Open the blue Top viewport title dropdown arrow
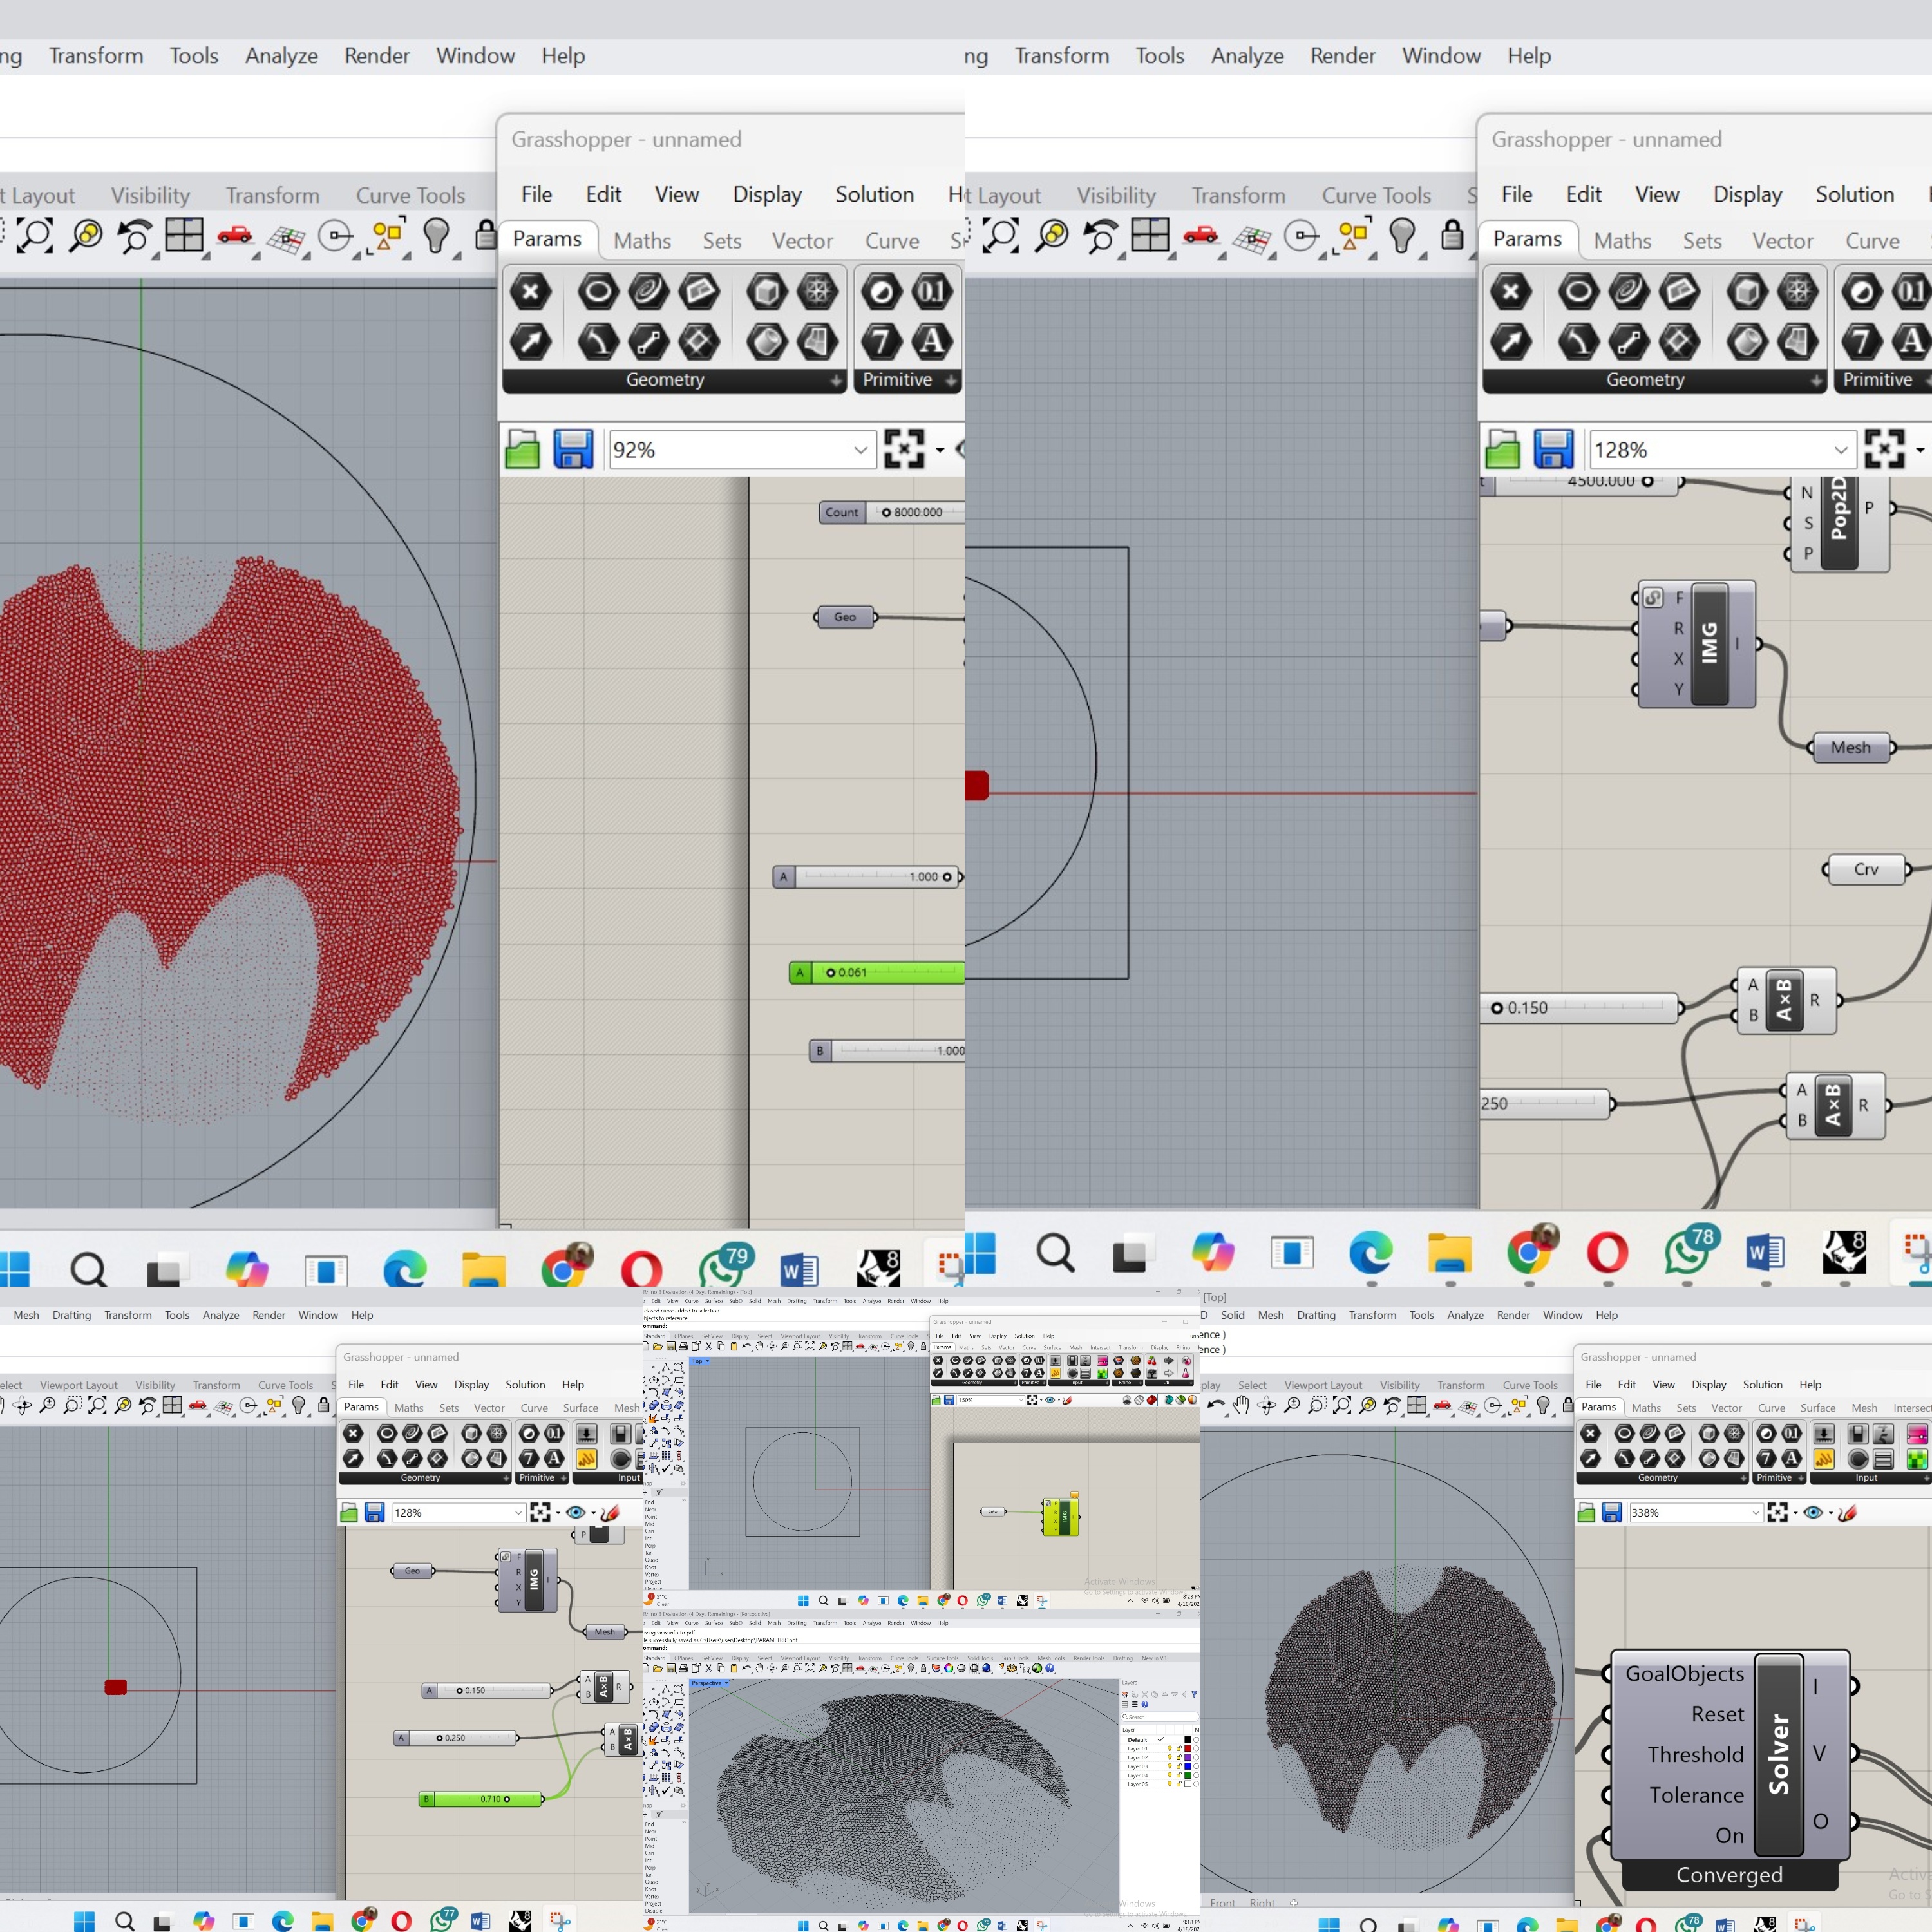The image size is (1932, 1932). [x=707, y=1361]
